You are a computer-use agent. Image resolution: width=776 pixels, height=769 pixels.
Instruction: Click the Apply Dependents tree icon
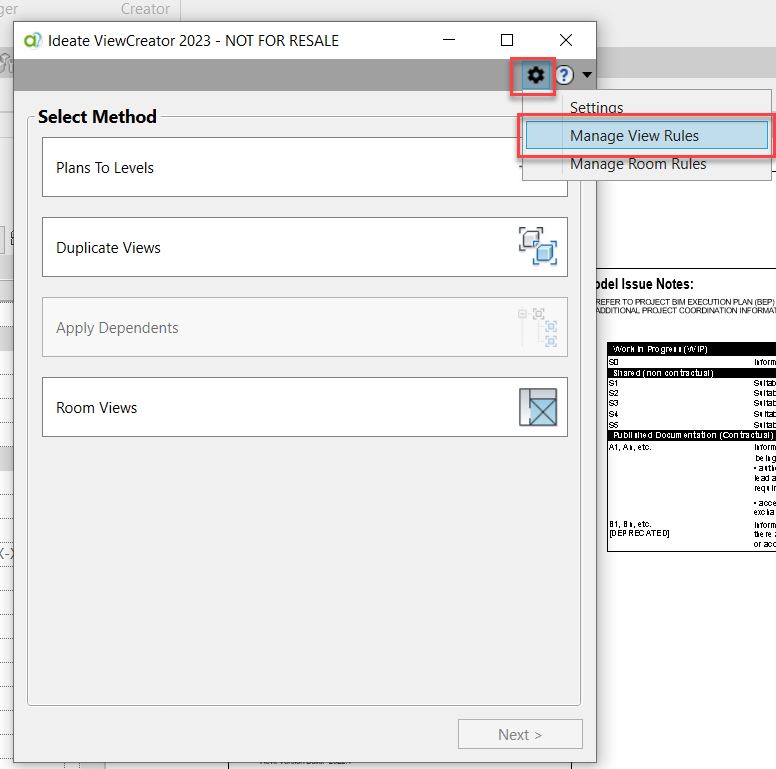[x=538, y=327]
